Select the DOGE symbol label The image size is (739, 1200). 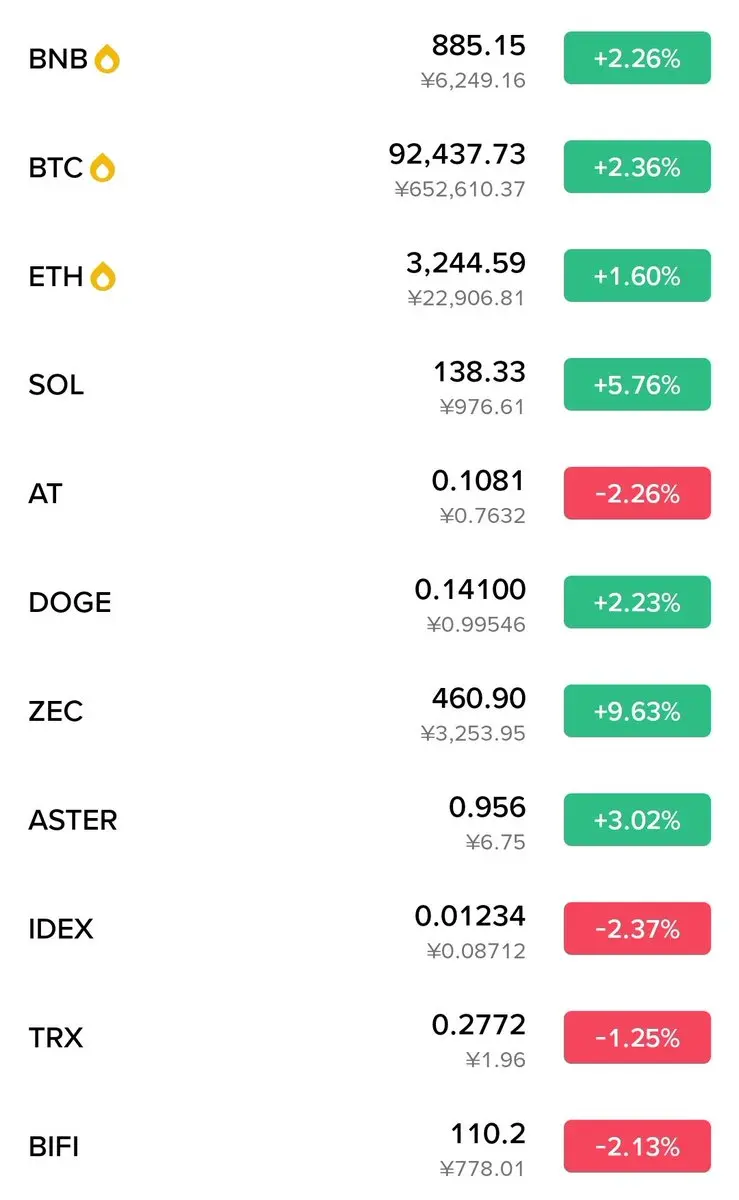(x=70, y=603)
